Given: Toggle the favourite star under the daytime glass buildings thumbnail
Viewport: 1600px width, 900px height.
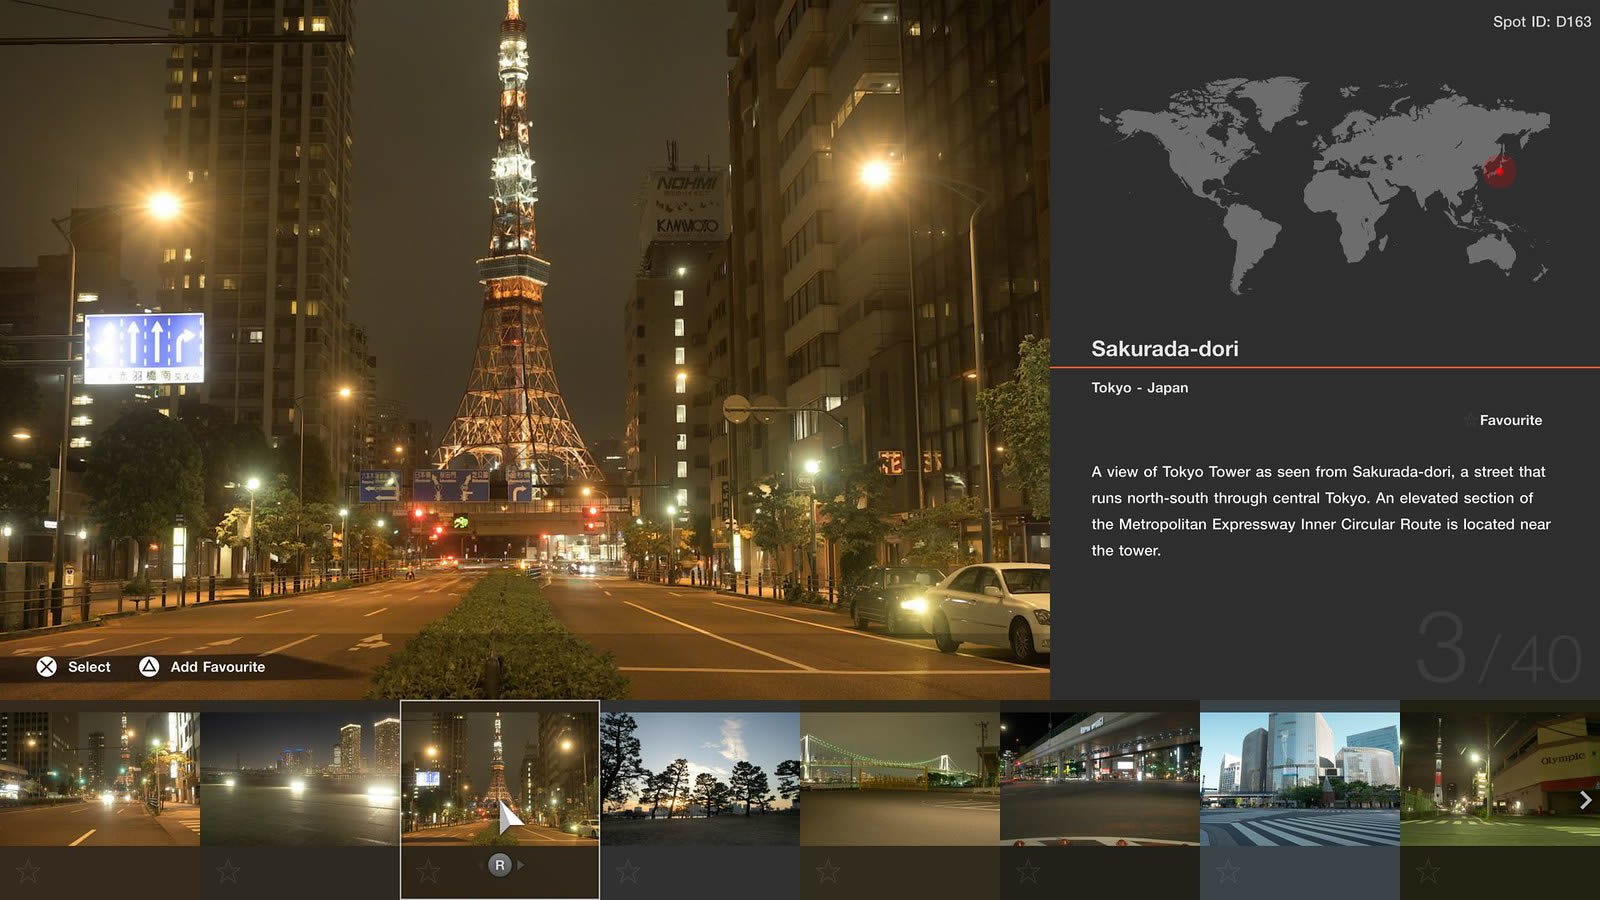Looking at the screenshot, I should point(1228,871).
